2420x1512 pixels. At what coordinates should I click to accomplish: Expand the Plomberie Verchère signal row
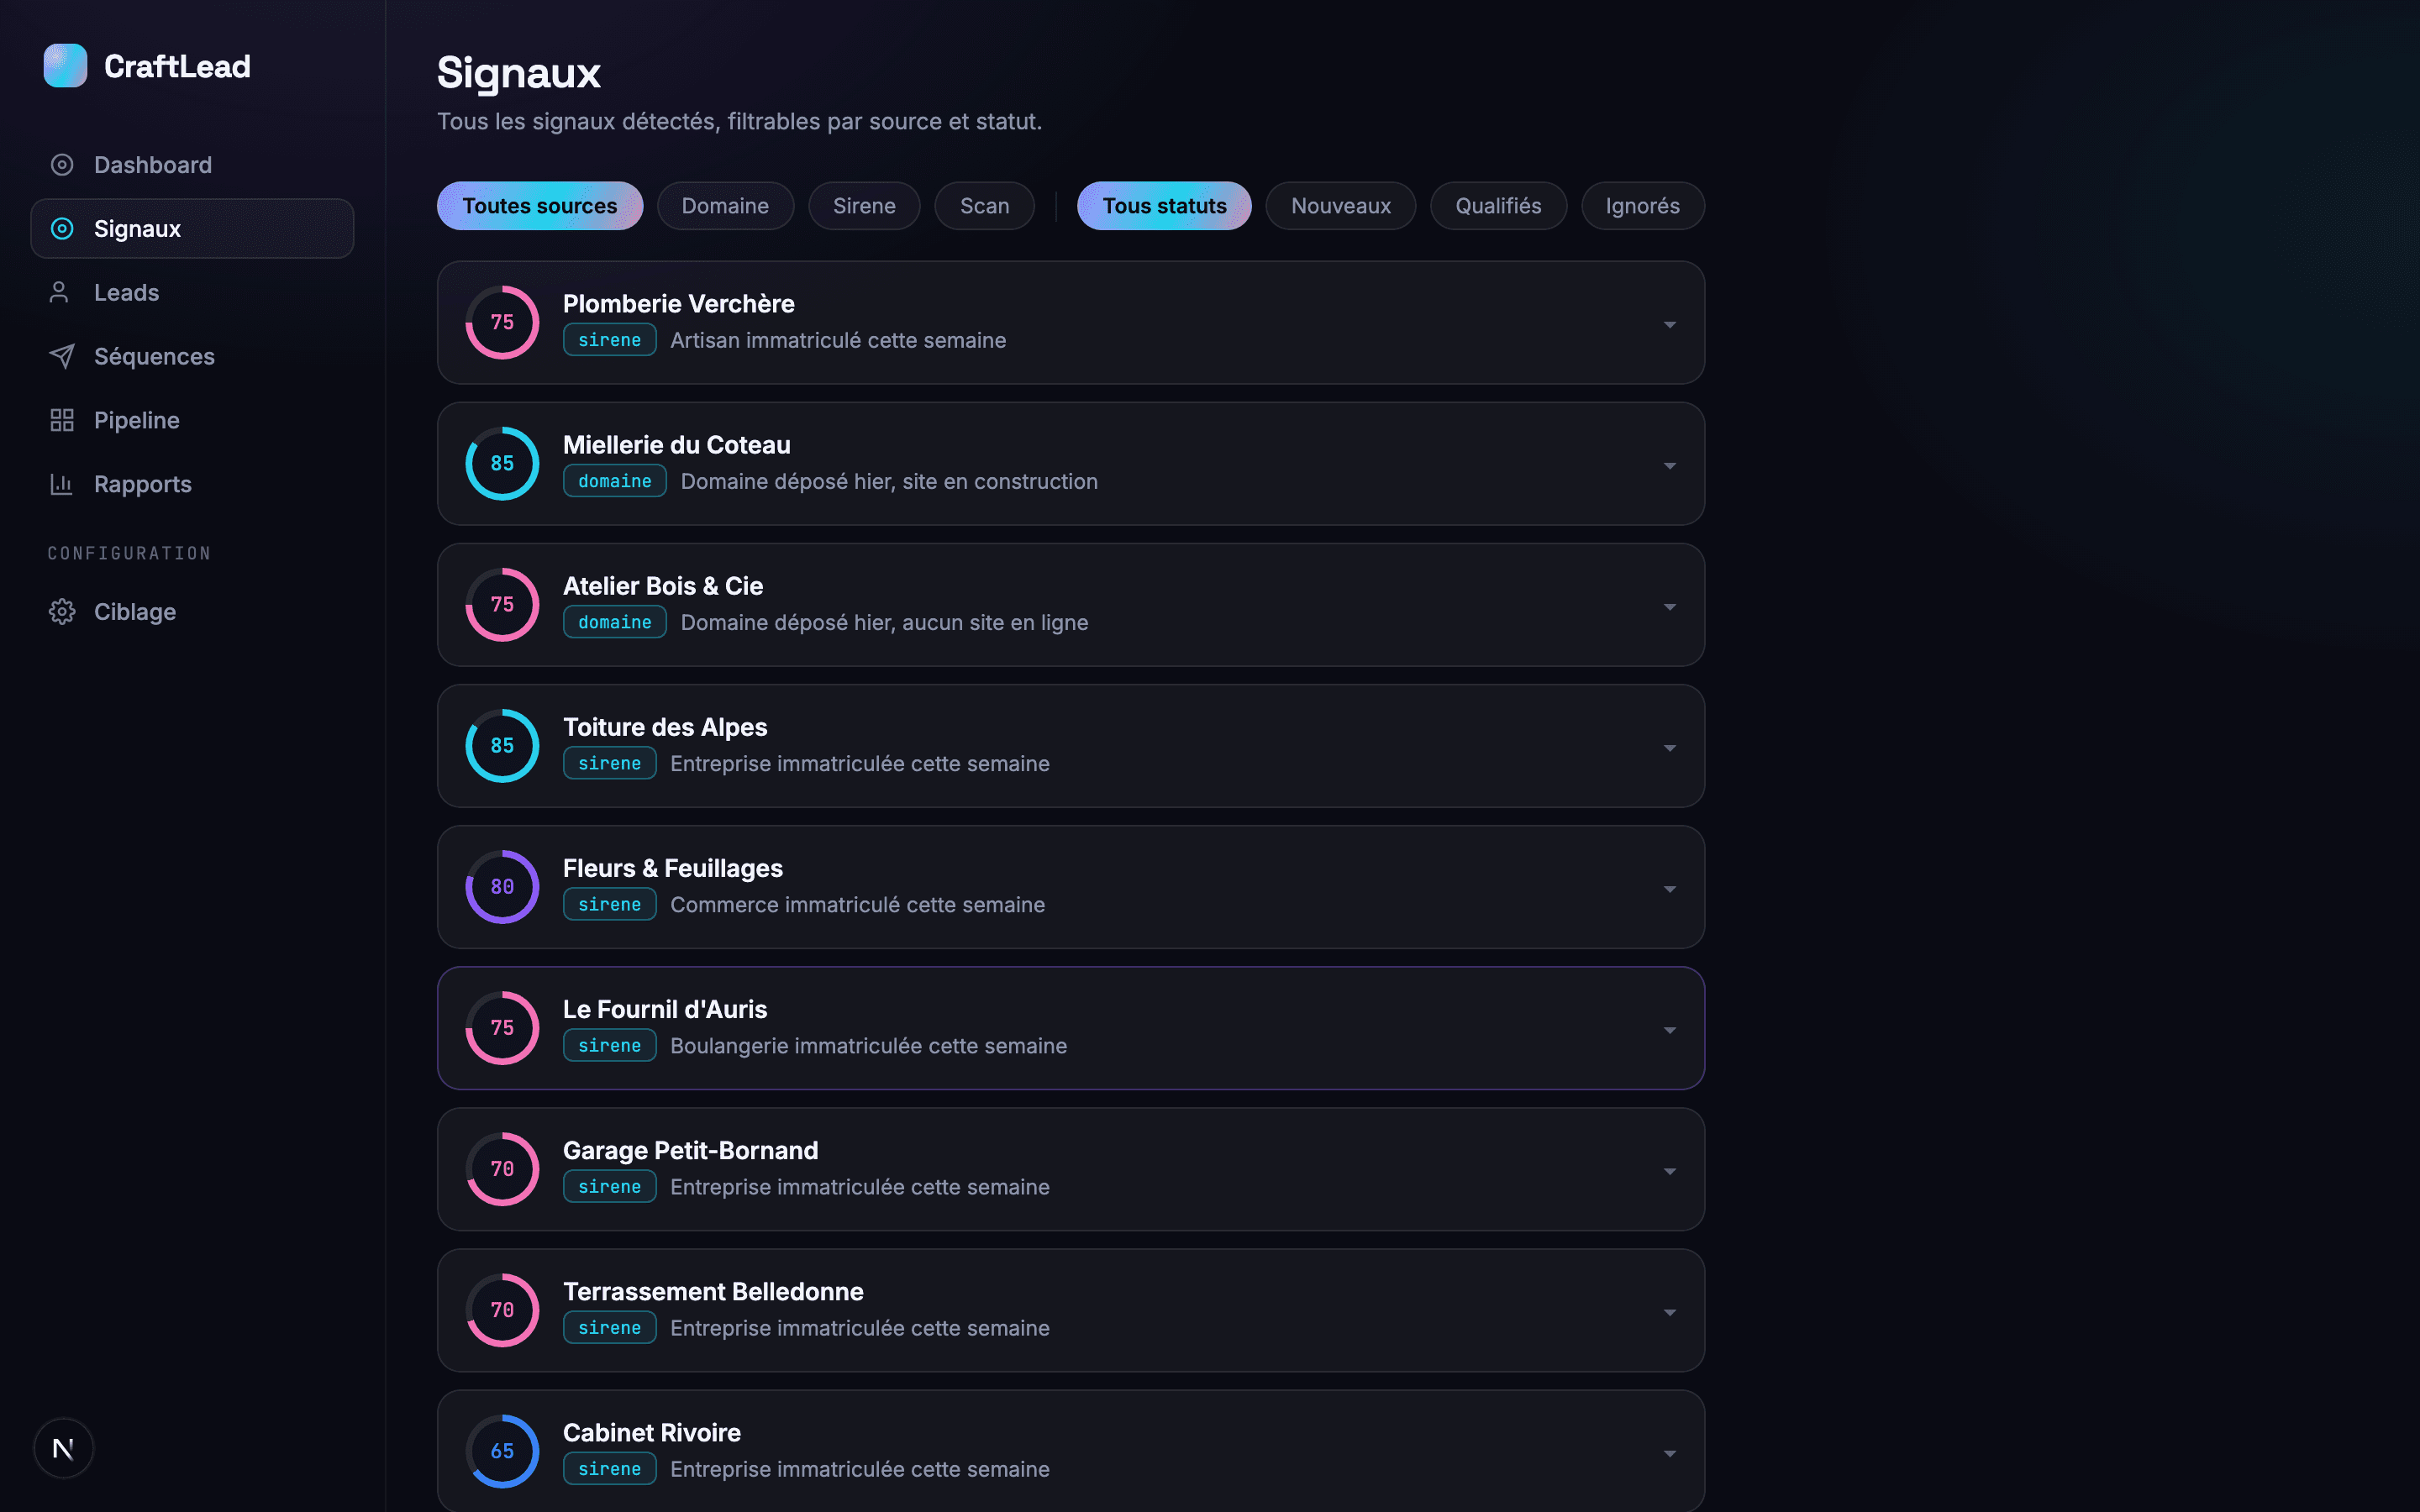(1071, 323)
